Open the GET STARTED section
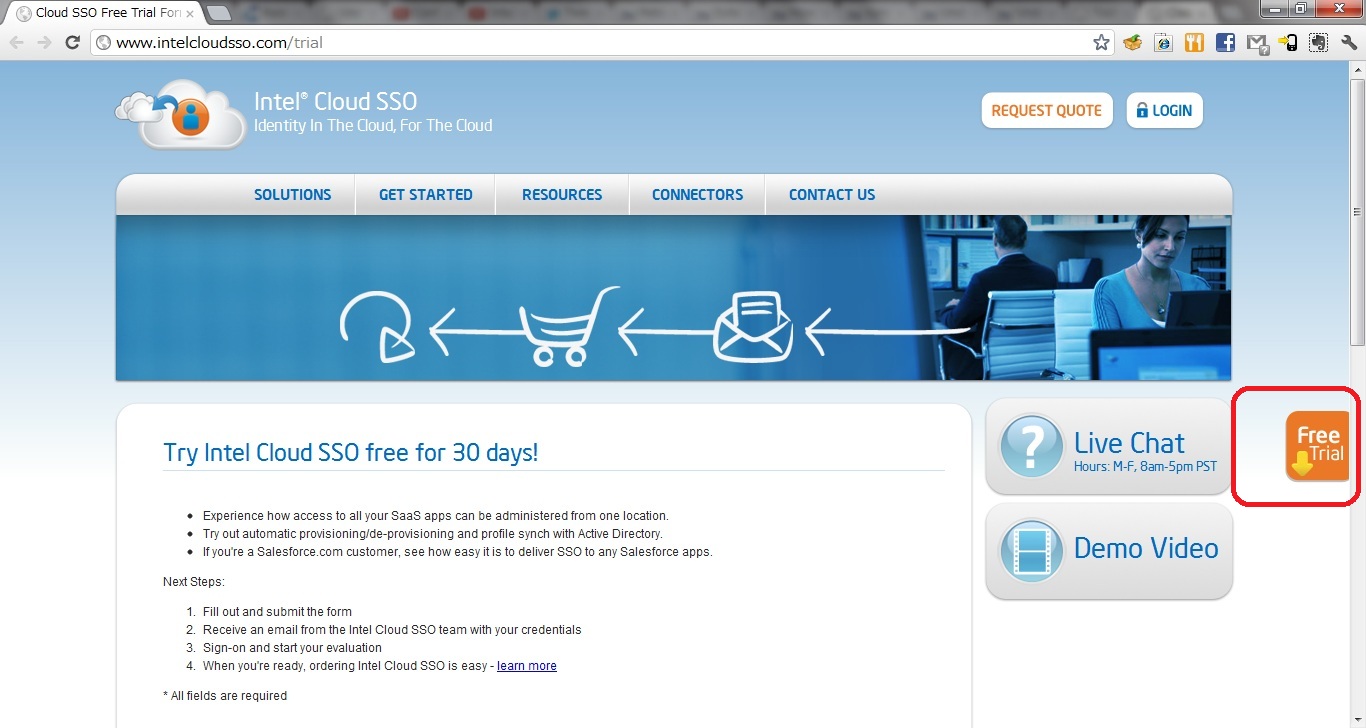This screenshot has height=728, width=1366. 424,194
